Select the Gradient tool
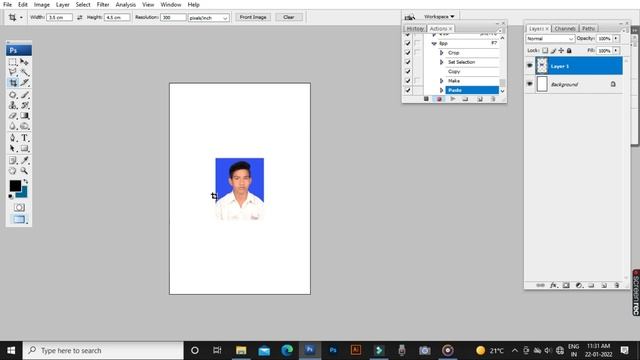This screenshot has width=640, height=360. (24, 116)
